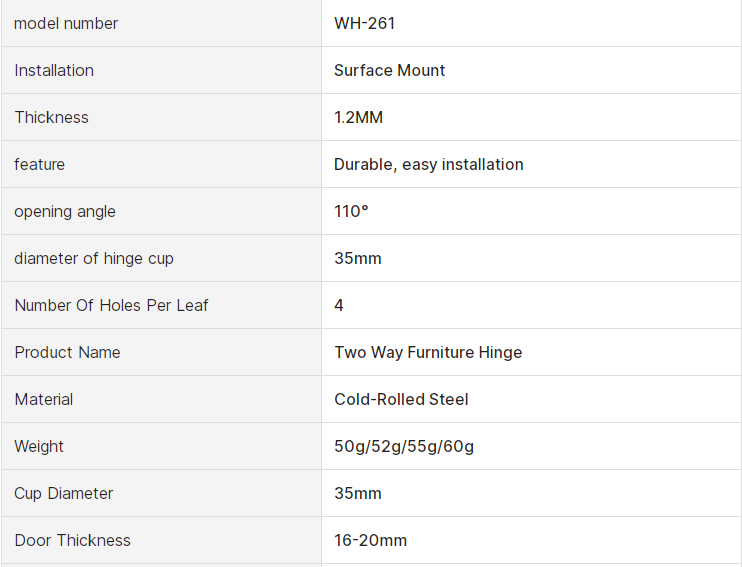Click the Installation row label
Viewport: 742px width, 567px height.
(54, 70)
